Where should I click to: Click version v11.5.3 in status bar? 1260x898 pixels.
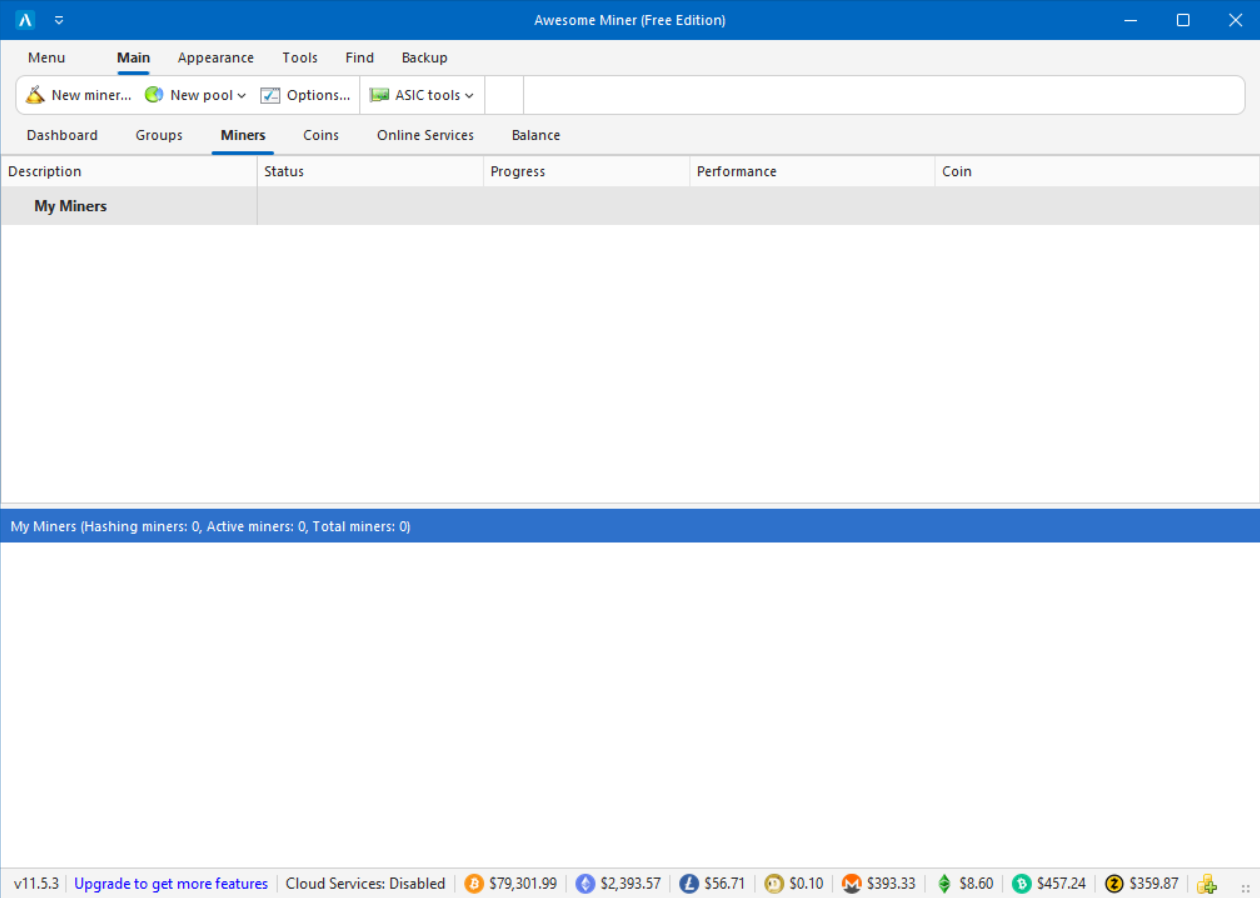[x=36, y=884]
